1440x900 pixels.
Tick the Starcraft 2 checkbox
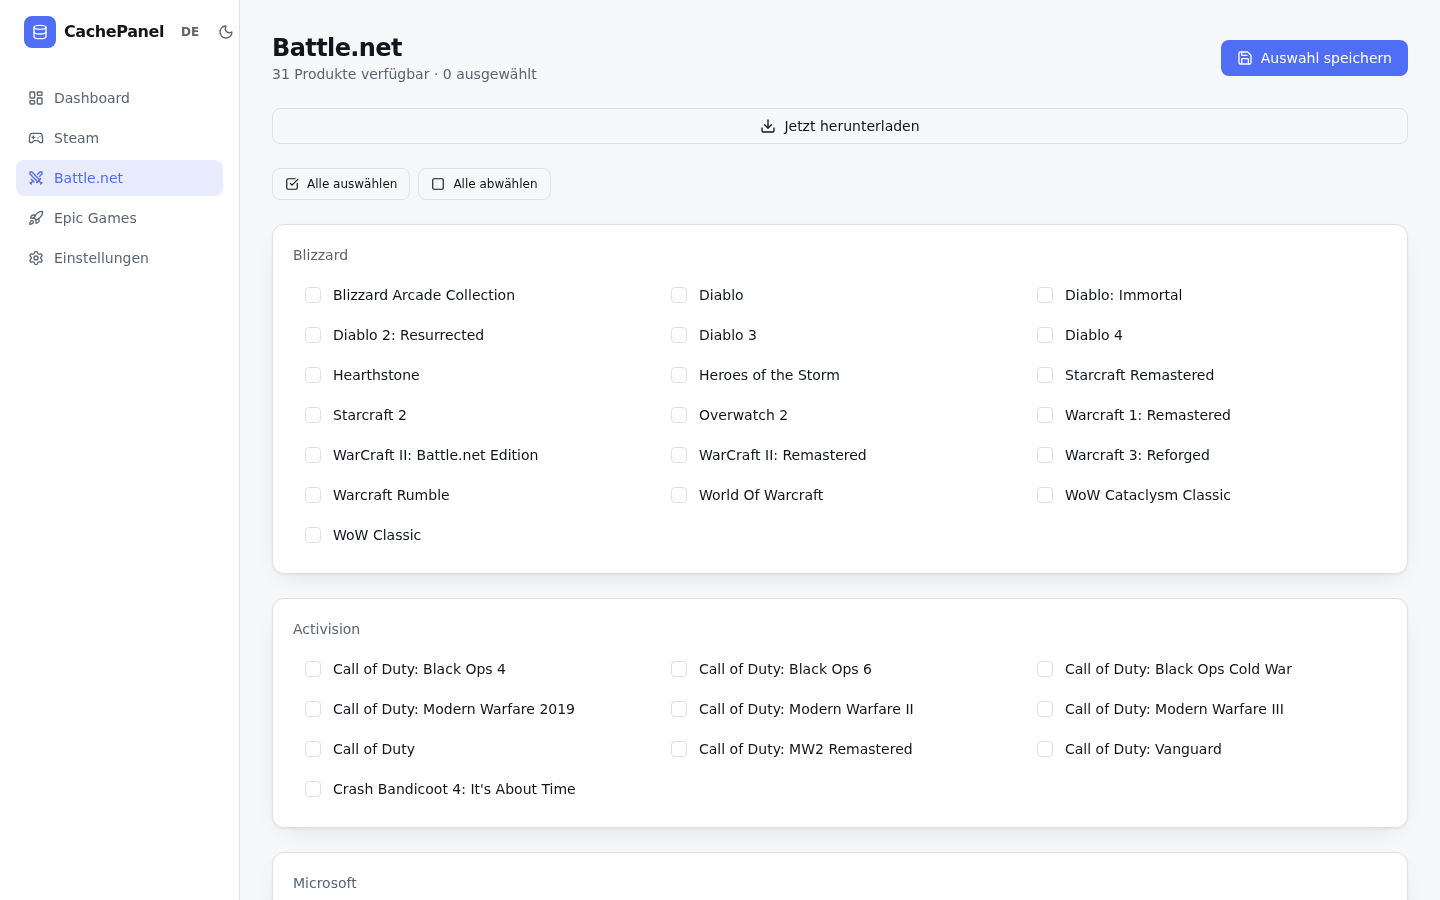pyautogui.click(x=313, y=415)
